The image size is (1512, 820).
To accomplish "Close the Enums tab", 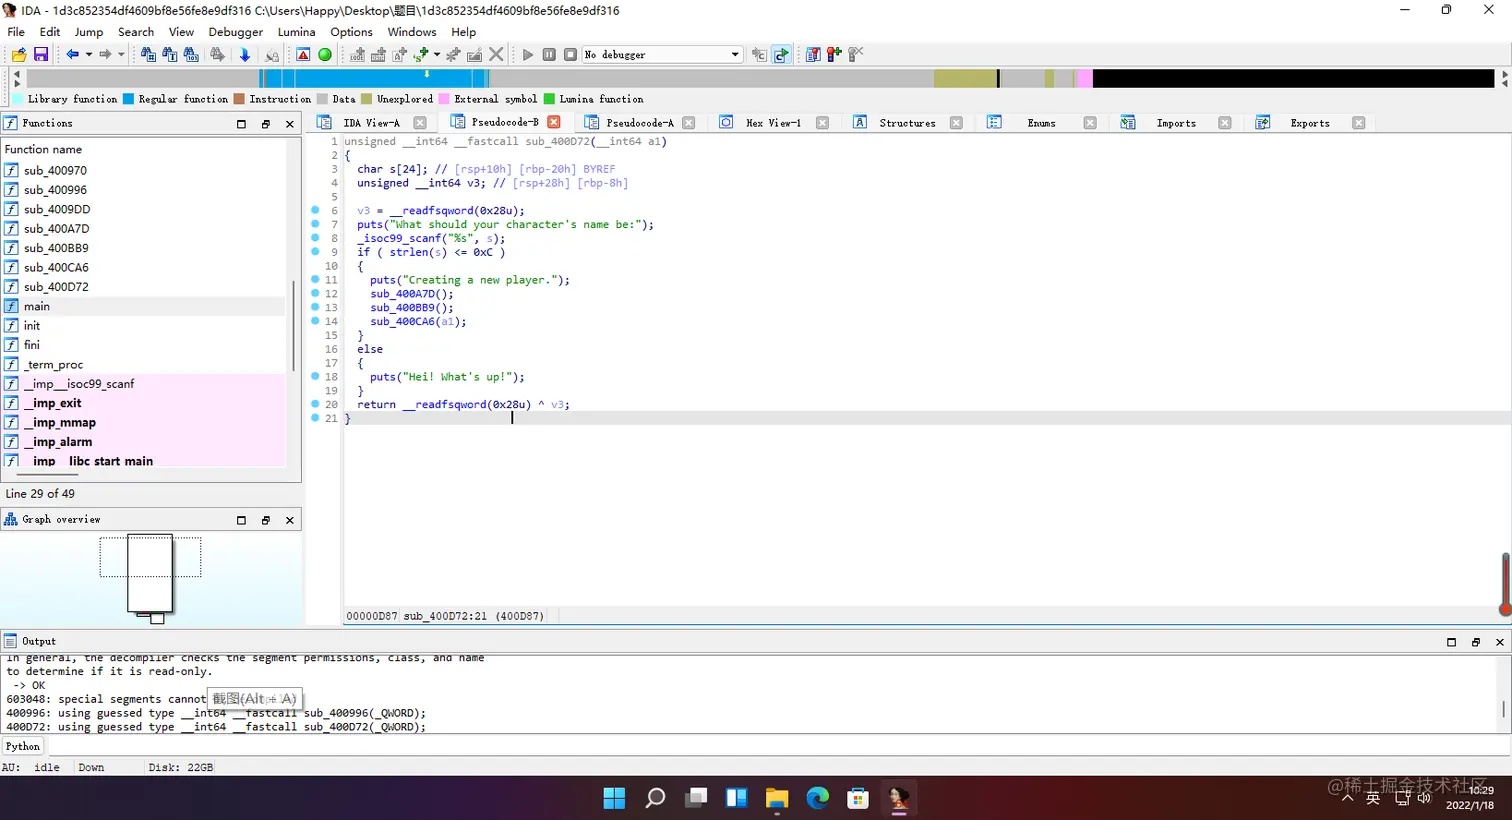I will pos(1090,123).
